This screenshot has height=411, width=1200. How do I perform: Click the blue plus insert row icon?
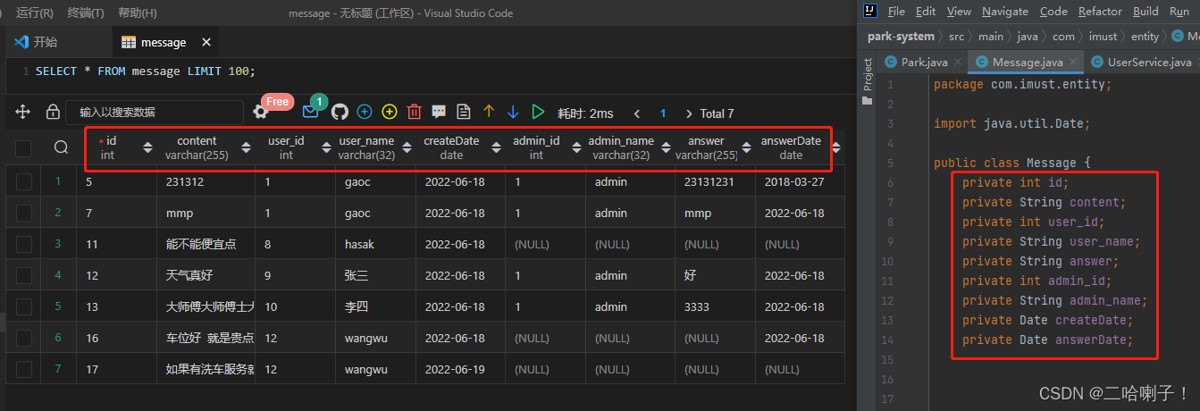tap(365, 113)
